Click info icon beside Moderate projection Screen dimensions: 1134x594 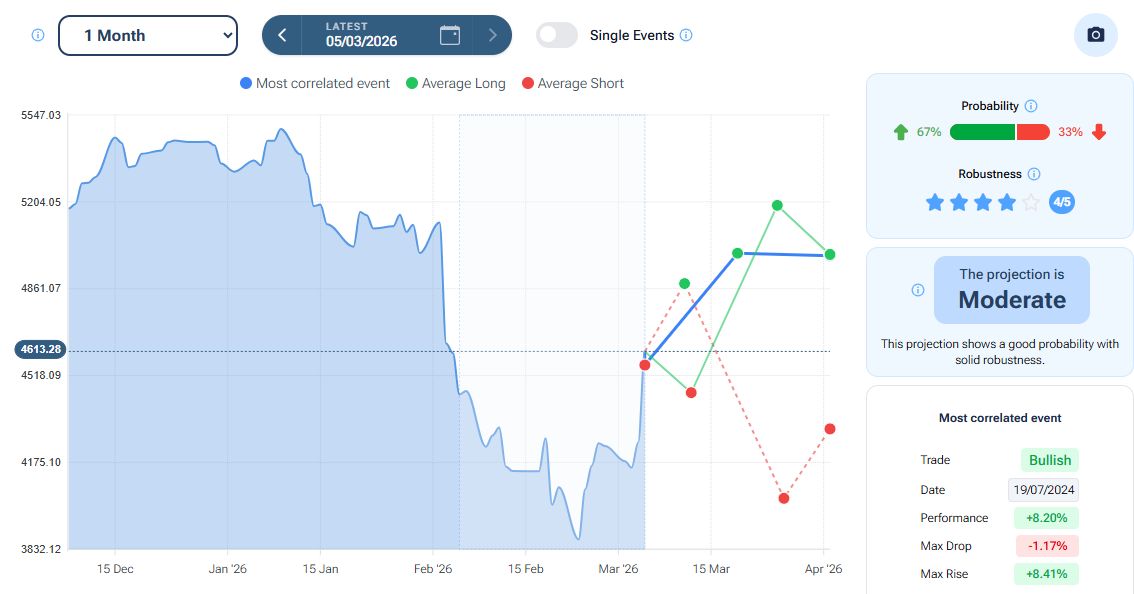[x=918, y=290]
